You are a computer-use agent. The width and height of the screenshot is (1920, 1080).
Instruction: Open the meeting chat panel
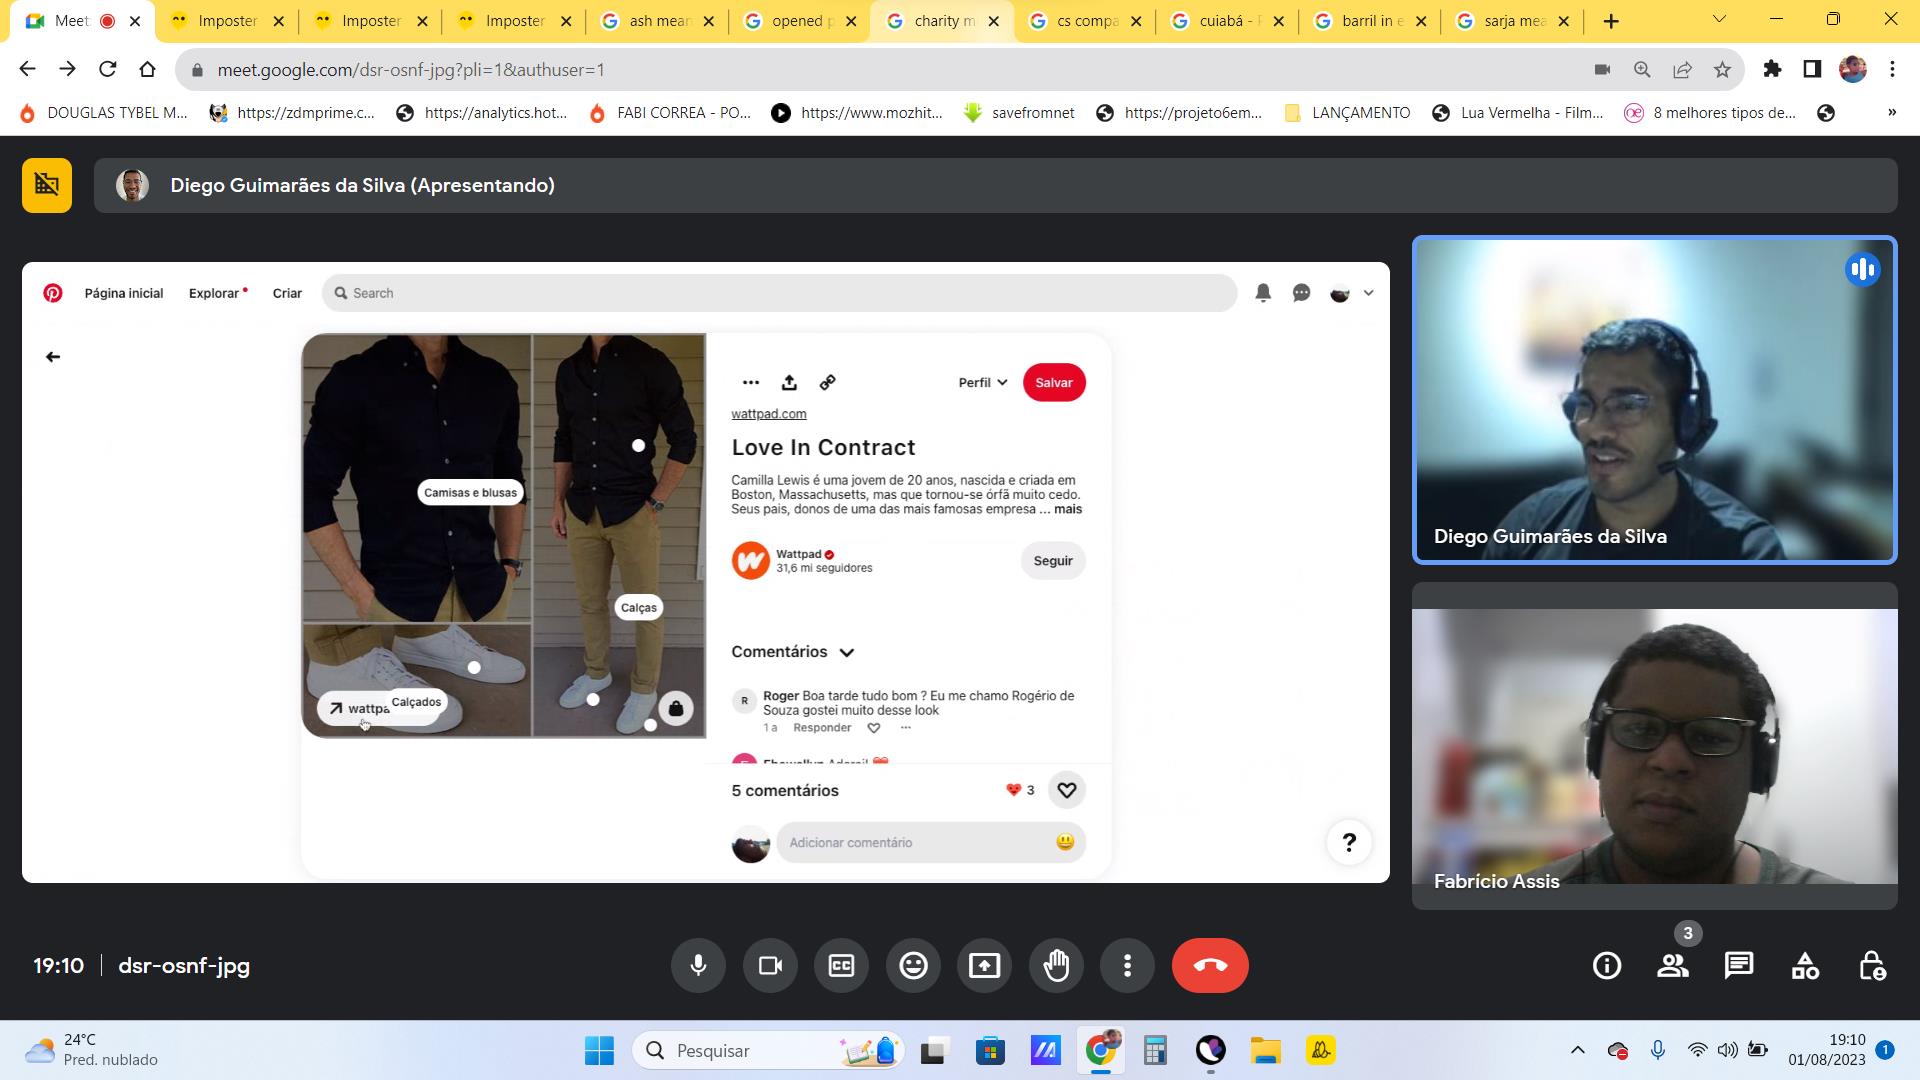click(1739, 965)
